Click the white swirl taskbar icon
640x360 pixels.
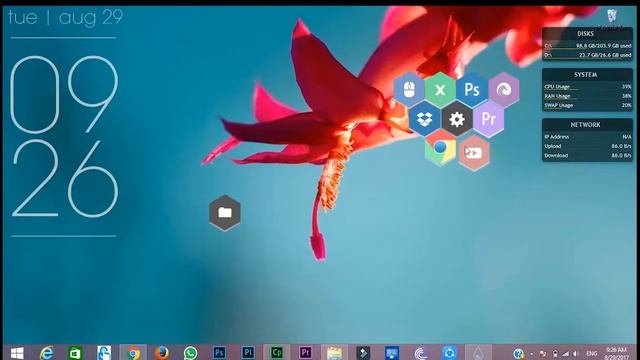point(420,353)
